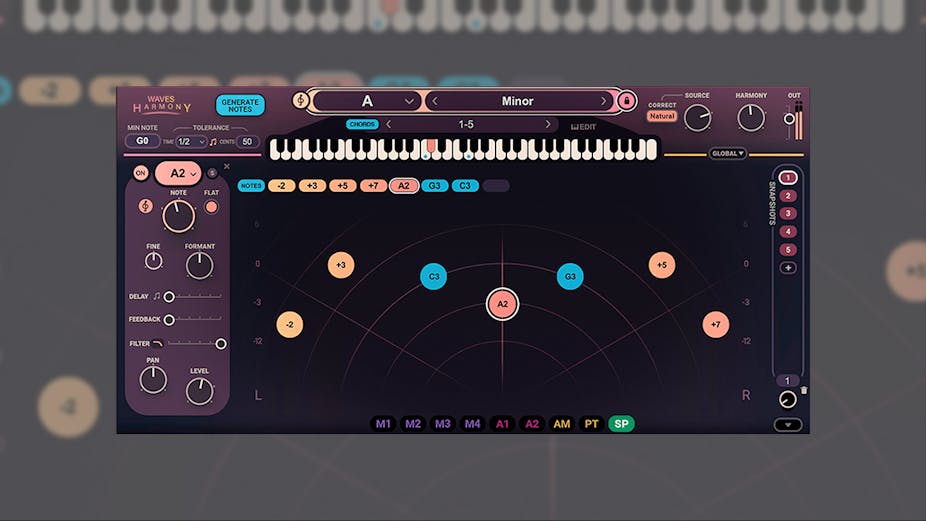Add a new snapshot with the plus button

[788, 267]
